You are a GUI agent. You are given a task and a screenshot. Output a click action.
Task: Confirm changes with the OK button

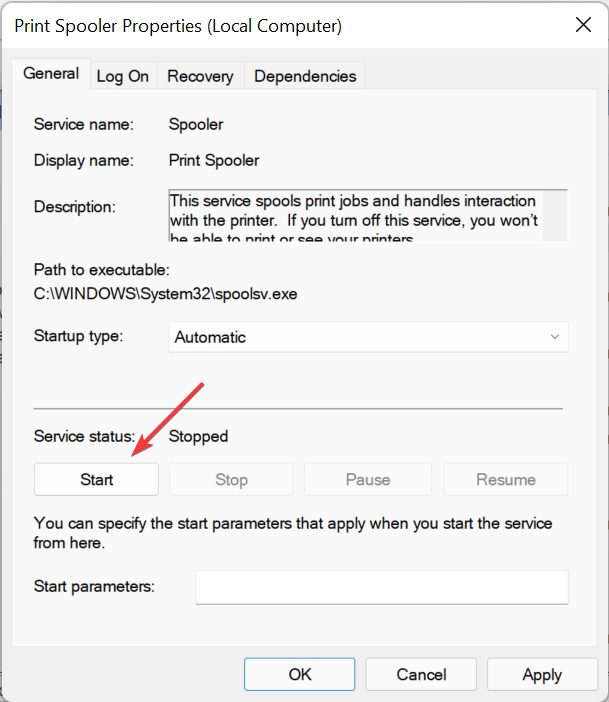[300, 674]
